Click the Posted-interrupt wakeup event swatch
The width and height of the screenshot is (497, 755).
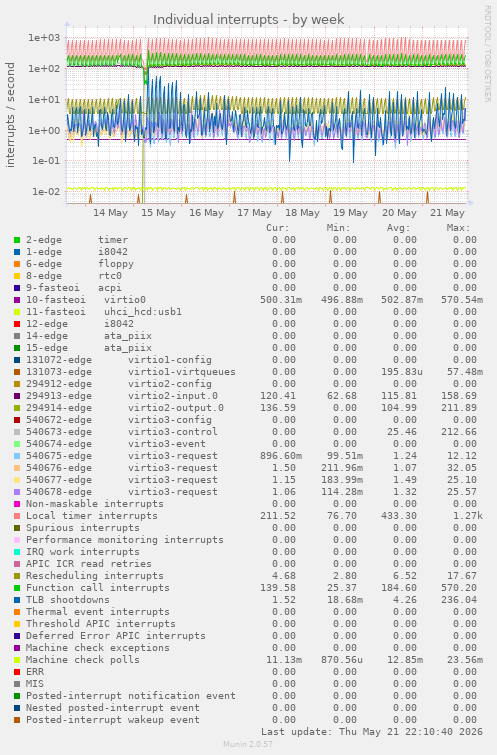click(17, 720)
